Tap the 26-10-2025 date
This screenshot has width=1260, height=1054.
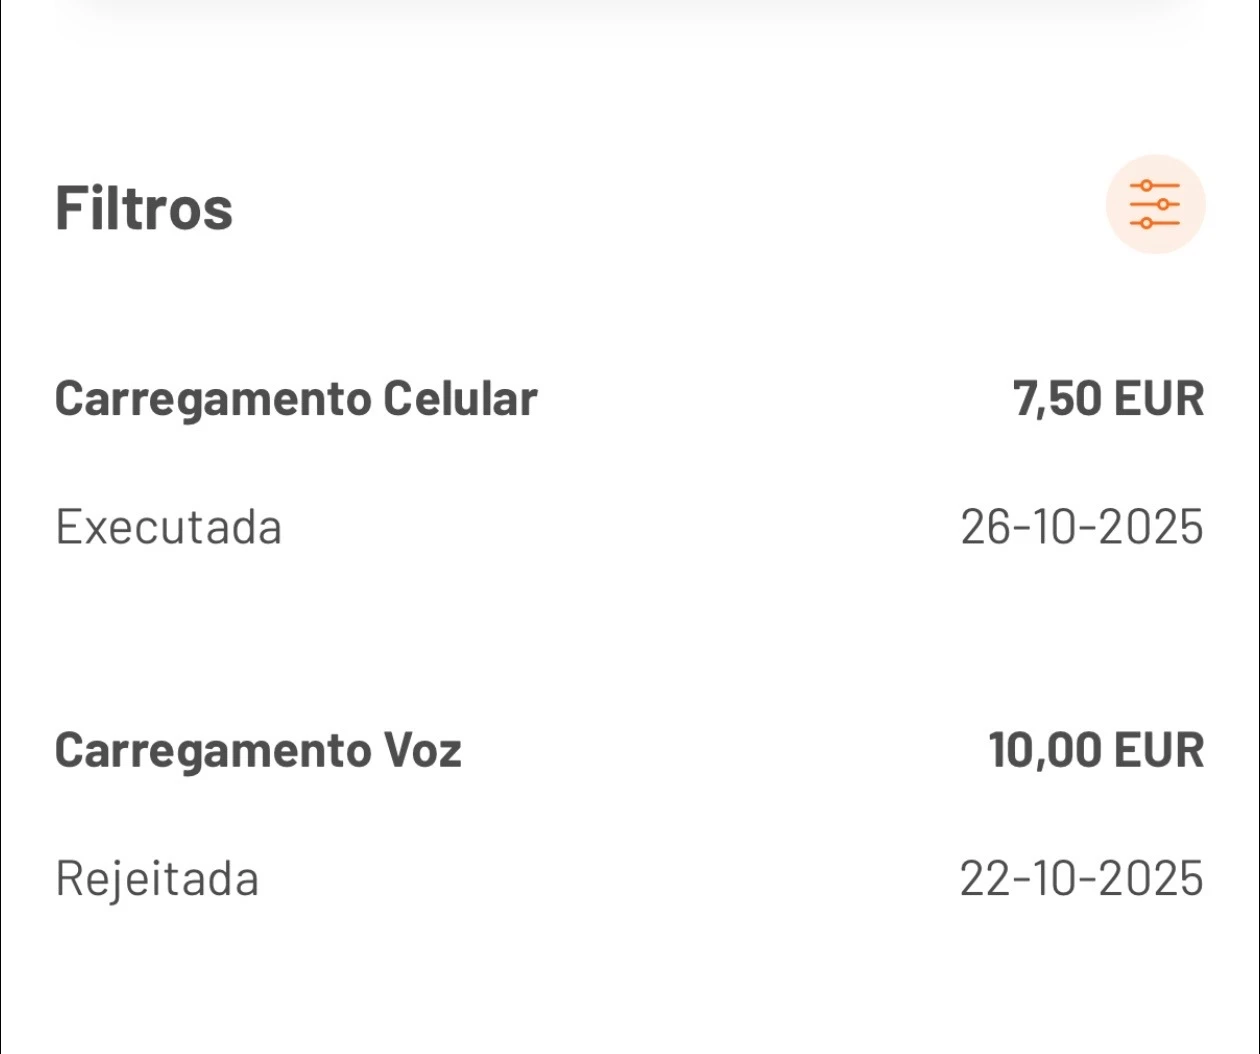click(x=1082, y=527)
